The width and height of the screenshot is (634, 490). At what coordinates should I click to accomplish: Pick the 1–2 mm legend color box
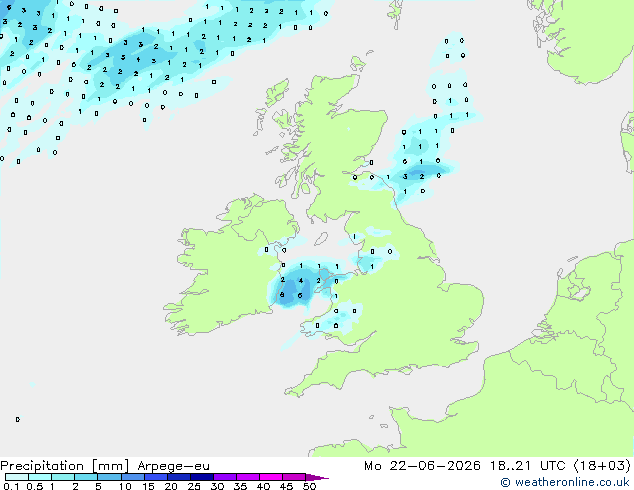(x=63, y=477)
